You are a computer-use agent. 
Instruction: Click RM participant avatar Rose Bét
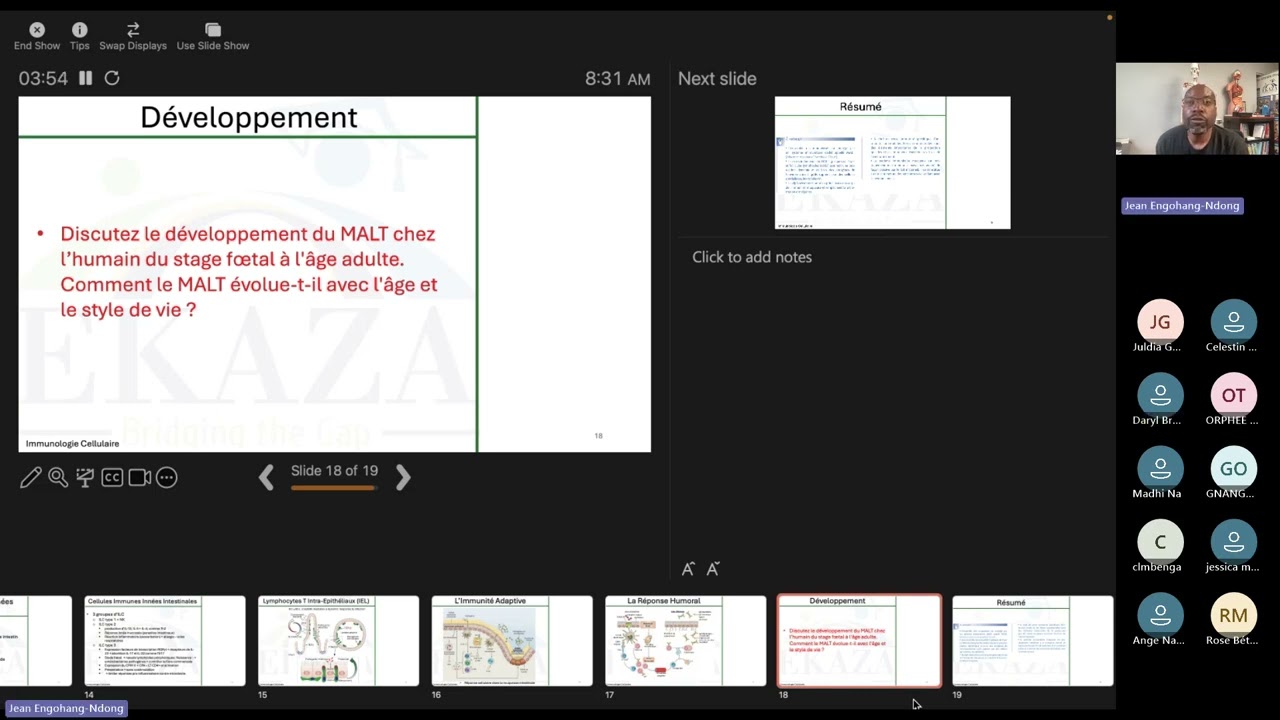pyautogui.click(x=1233, y=615)
